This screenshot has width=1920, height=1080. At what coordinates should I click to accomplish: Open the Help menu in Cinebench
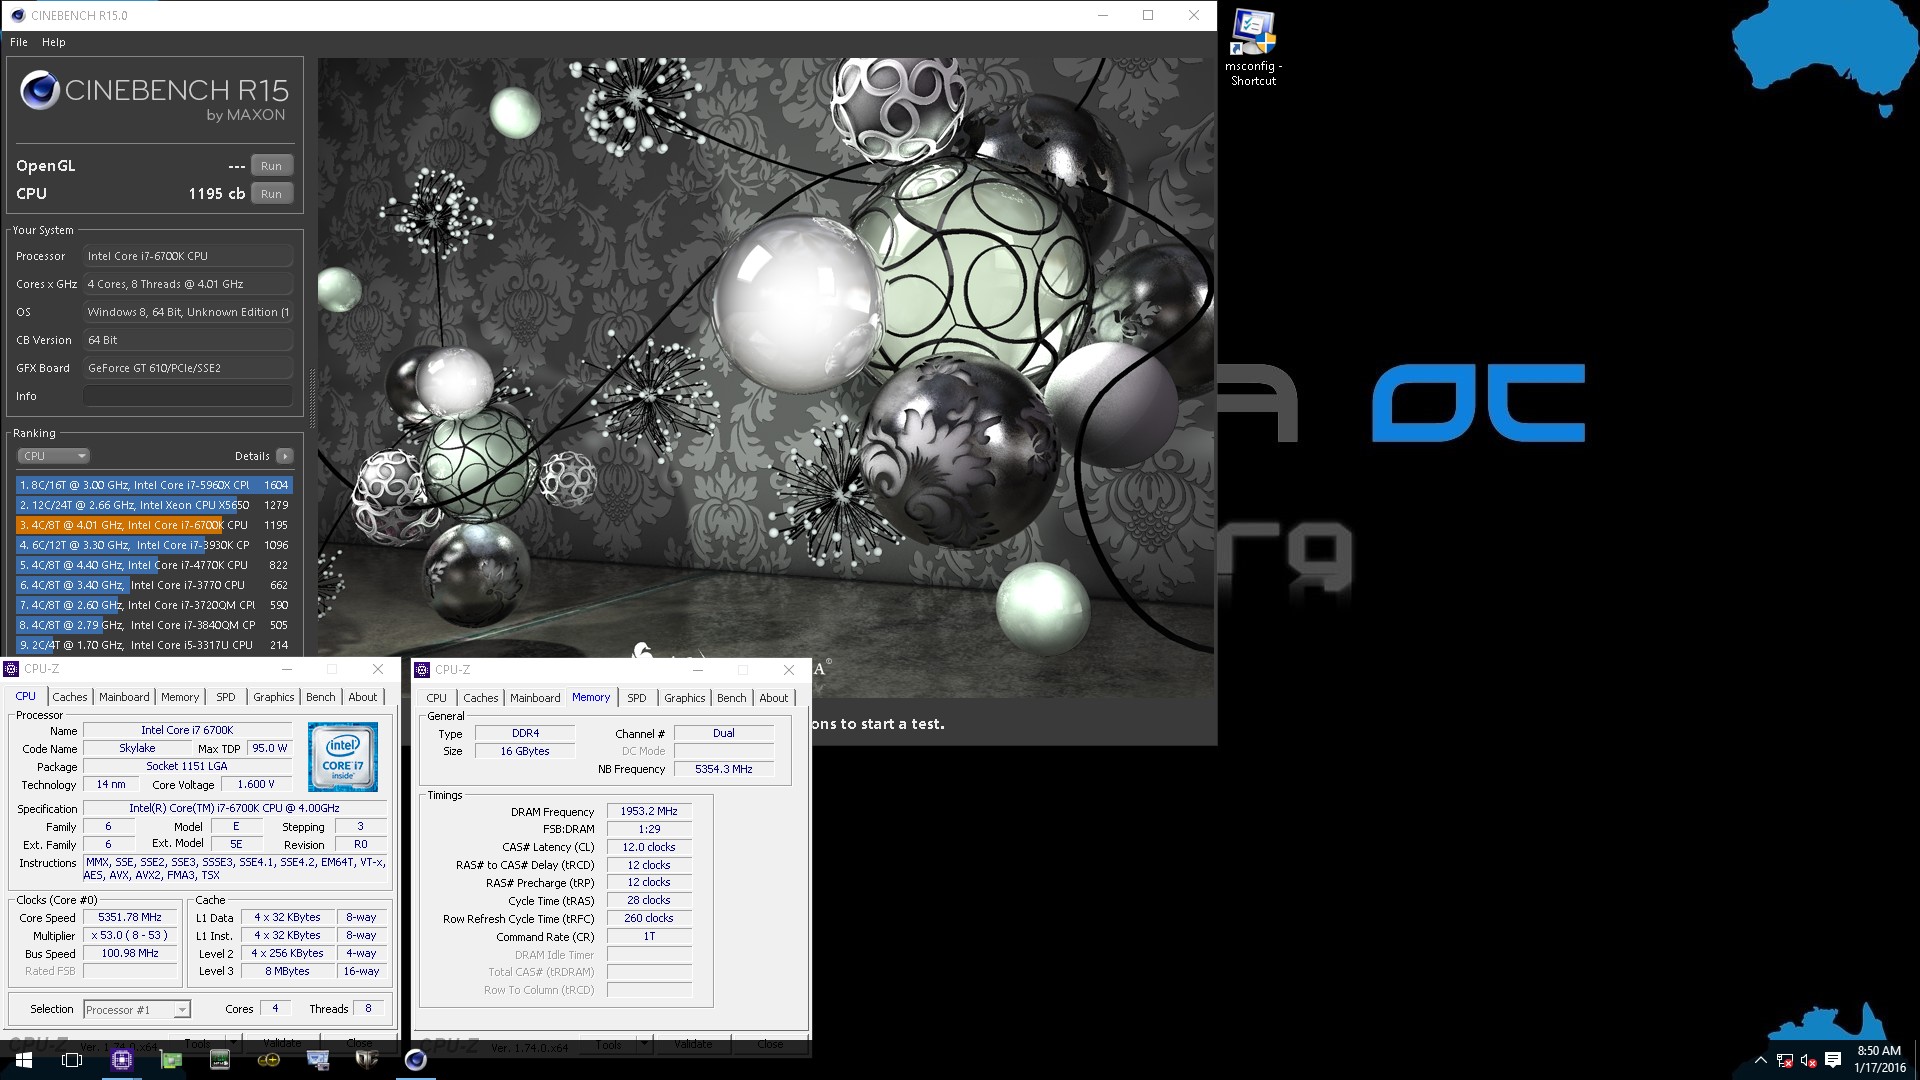tap(54, 42)
